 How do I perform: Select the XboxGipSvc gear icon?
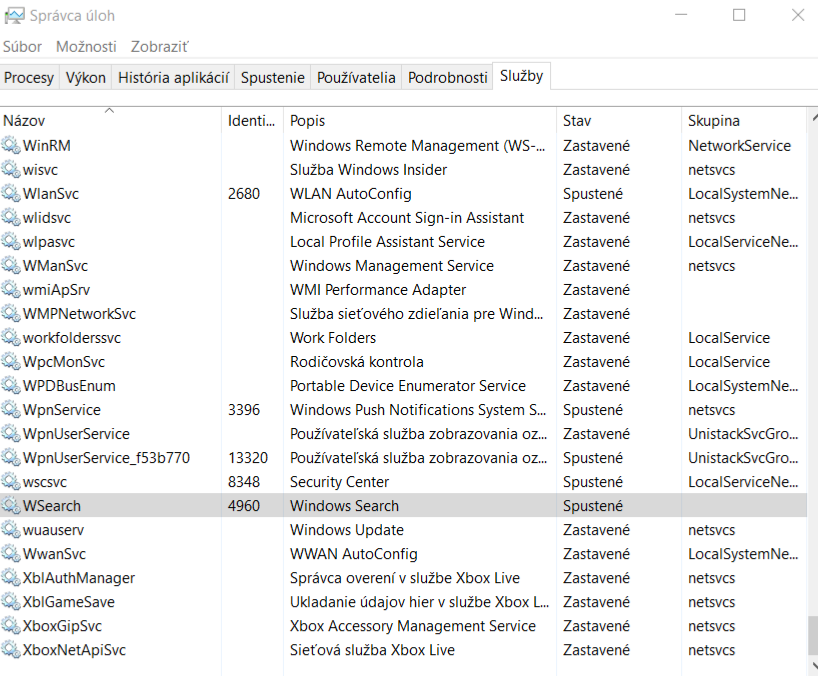click(10, 625)
